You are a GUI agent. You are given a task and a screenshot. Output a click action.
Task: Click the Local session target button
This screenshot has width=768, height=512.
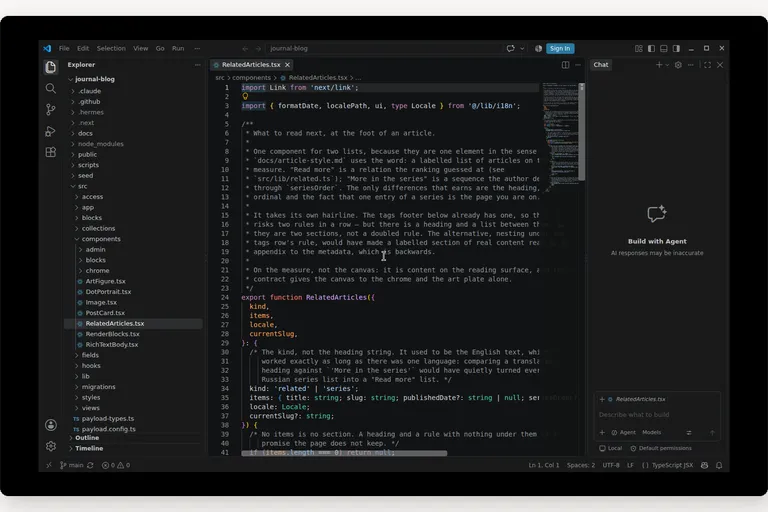coord(610,448)
